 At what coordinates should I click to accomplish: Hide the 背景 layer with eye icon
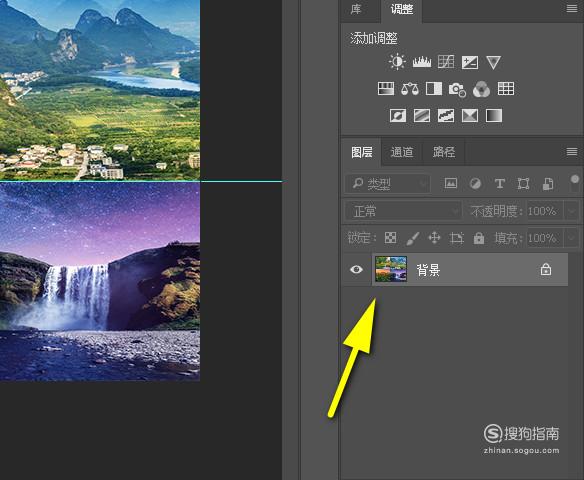356,269
